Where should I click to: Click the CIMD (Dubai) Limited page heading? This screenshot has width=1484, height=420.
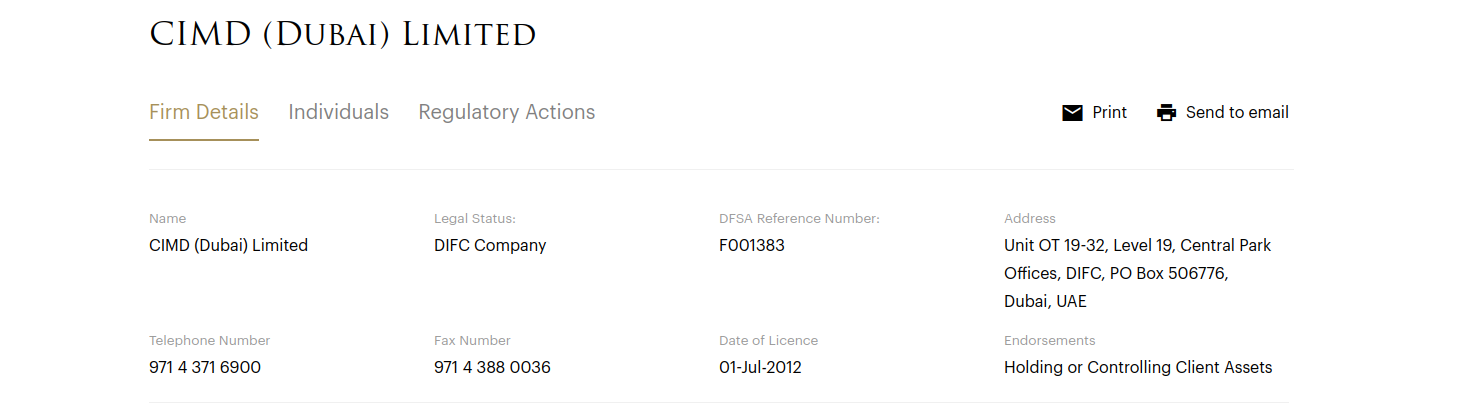pos(342,34)
